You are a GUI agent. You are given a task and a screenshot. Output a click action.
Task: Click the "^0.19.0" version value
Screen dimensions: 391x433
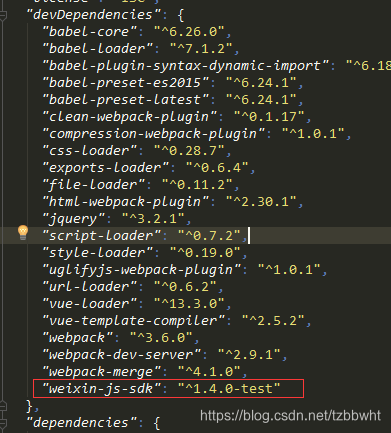click(x=206, y=253)
